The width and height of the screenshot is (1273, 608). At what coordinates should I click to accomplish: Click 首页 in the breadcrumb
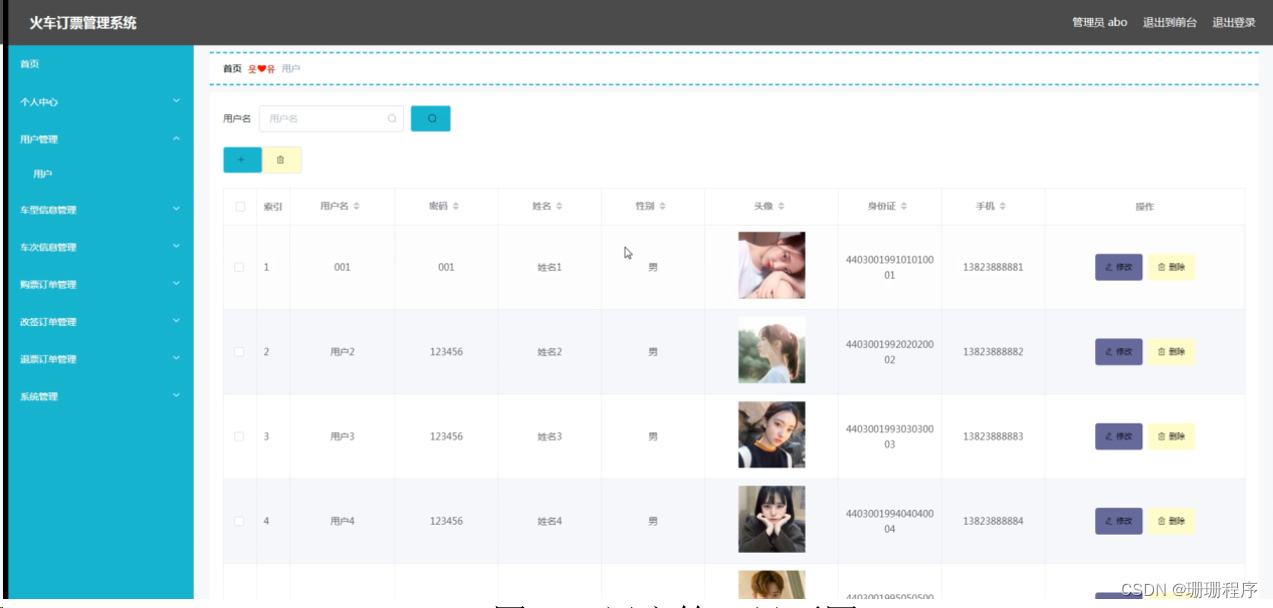tap(232, 69)
